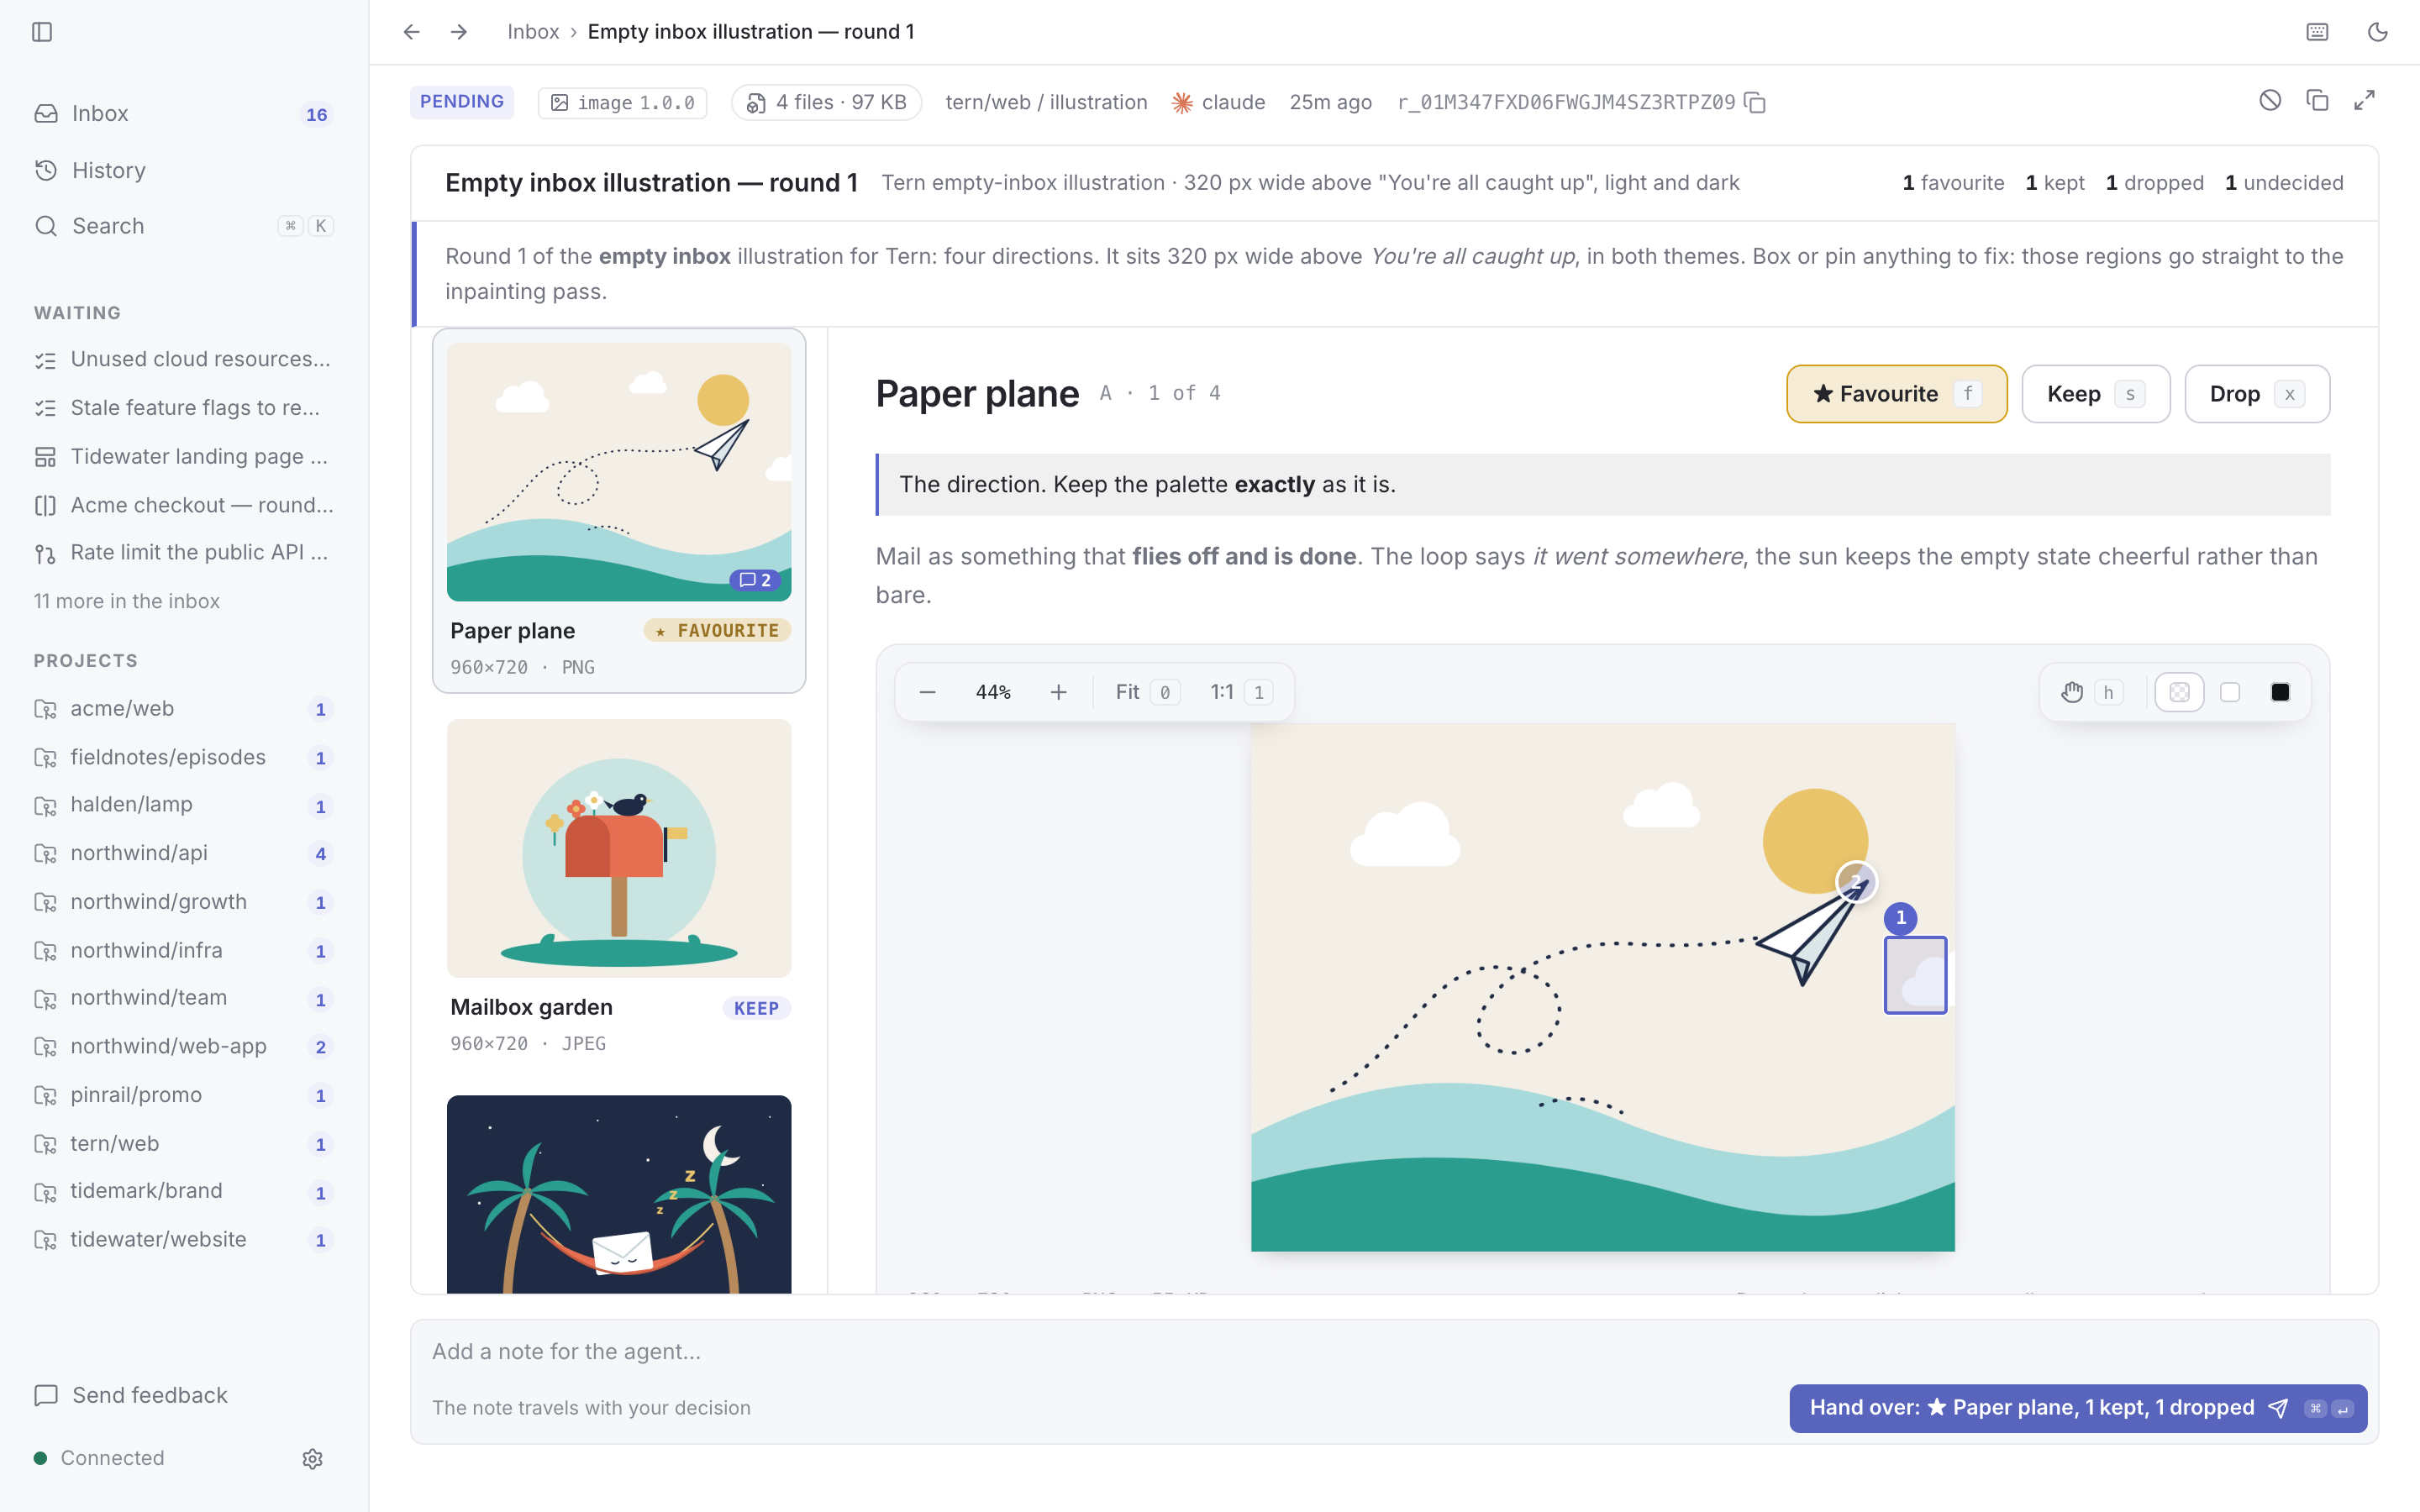Open the Acme checkout round waiting item
Viewport: 2420px width, 1512px height.
pos(184,505)
